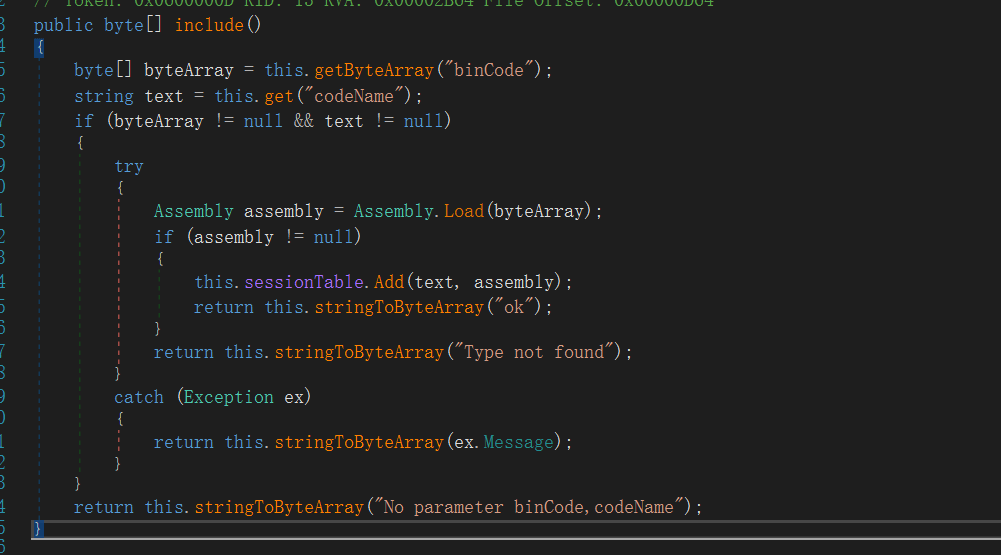Image resolution: width=1001 pixels, height=555 pixels.
Task: Click the Add method on sessionTable
Action: pyautogui.click(x=389, y=282)
